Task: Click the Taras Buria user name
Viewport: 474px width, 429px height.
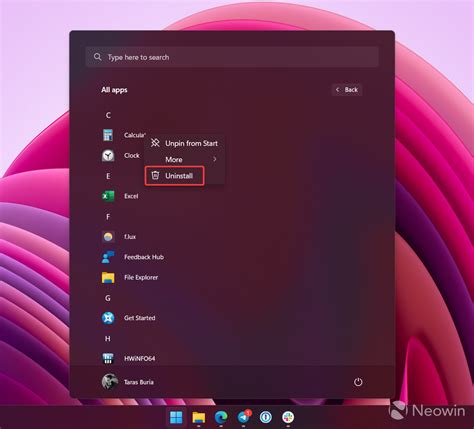Action: tap(139, 382)
